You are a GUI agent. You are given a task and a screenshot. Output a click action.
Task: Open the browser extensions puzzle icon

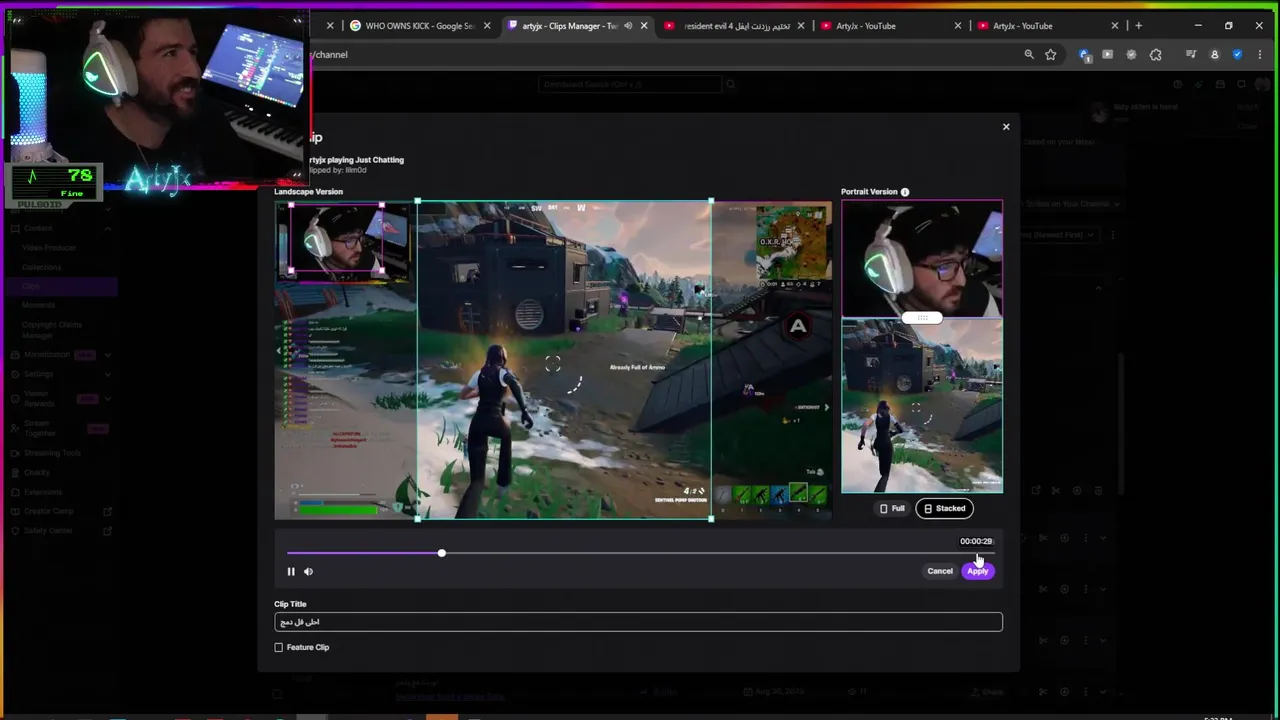click(1156, 55)
